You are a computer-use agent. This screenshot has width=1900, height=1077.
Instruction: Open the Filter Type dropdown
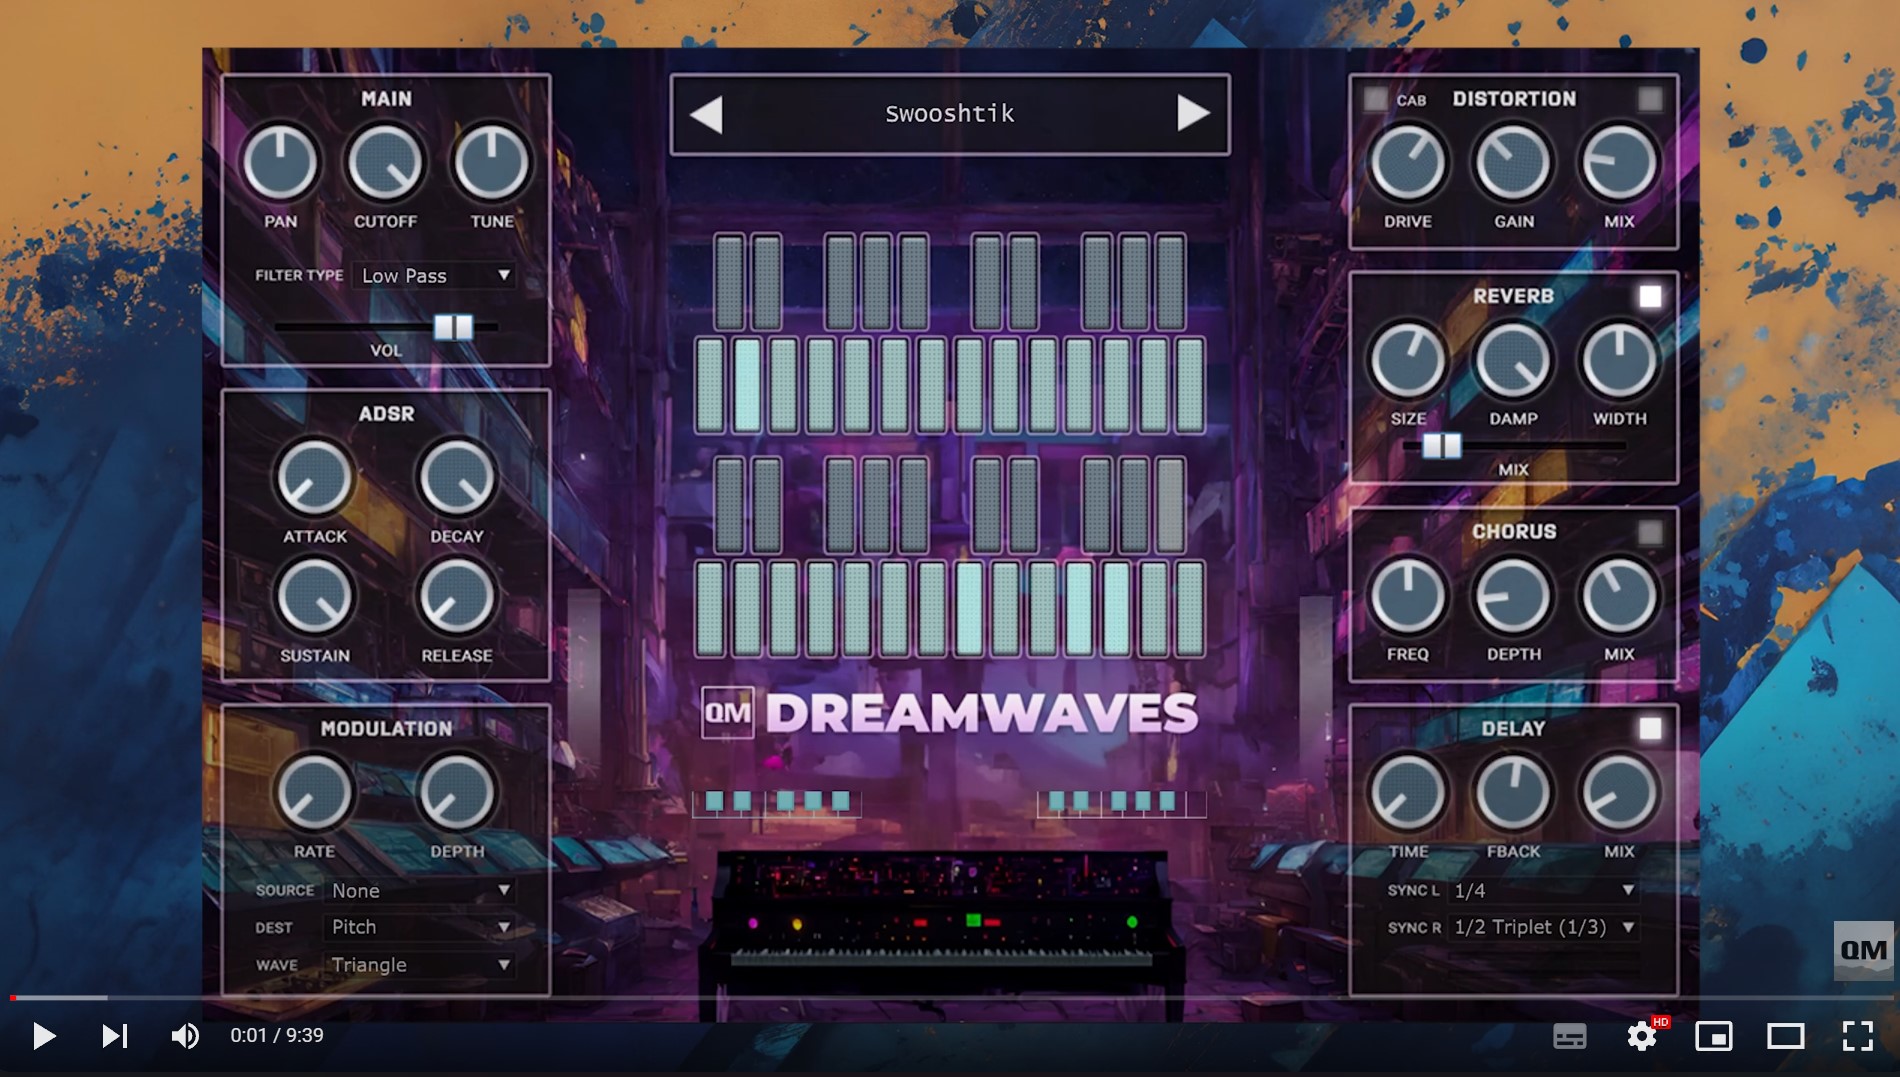coord(435,275)
